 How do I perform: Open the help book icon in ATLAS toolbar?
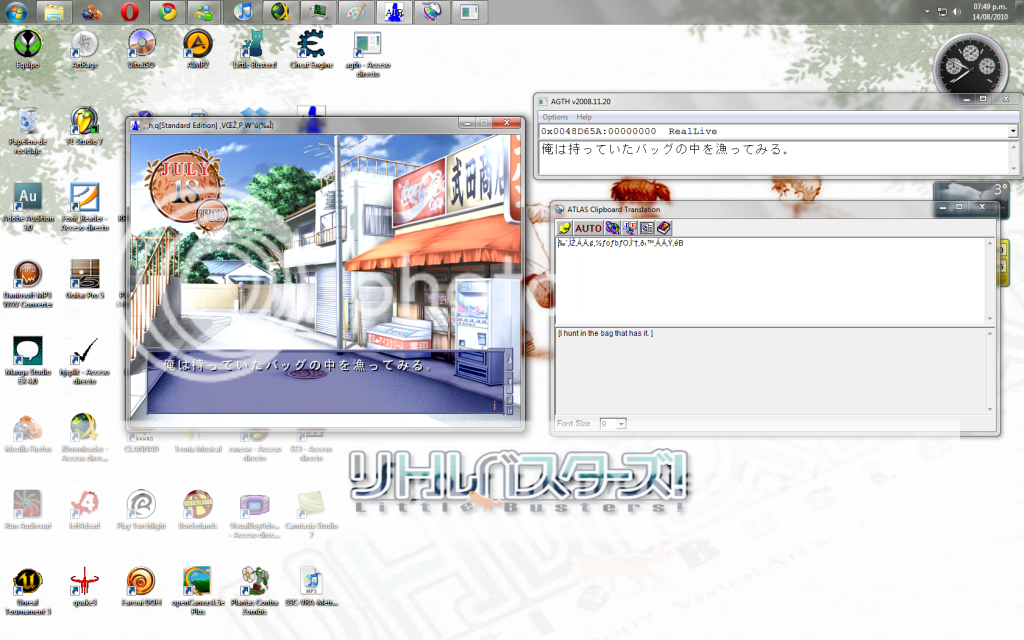pyautogui.click(x=664, y=228)
